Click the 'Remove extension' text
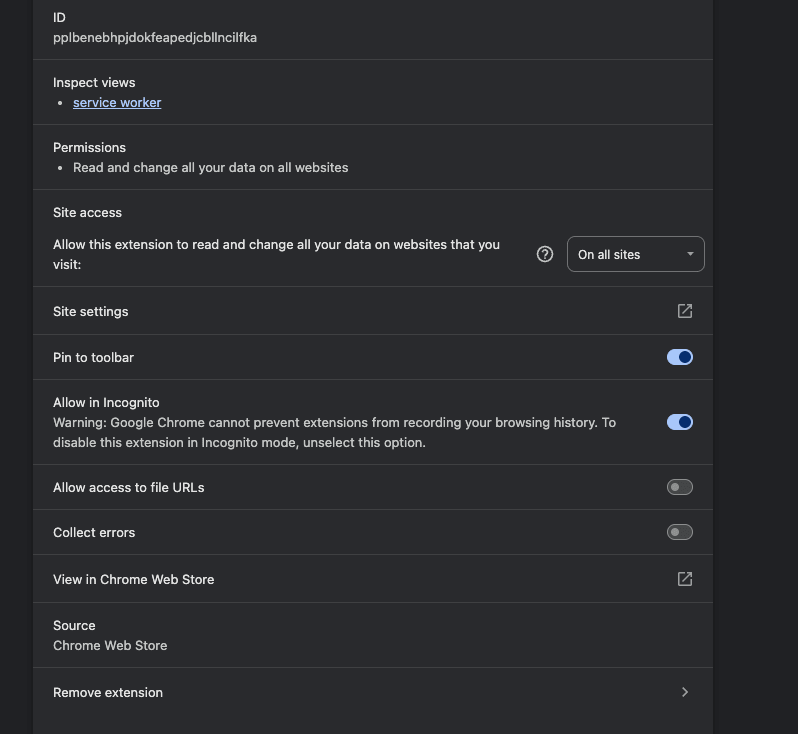Screen dimensions: 798x734 coord(108,692)
